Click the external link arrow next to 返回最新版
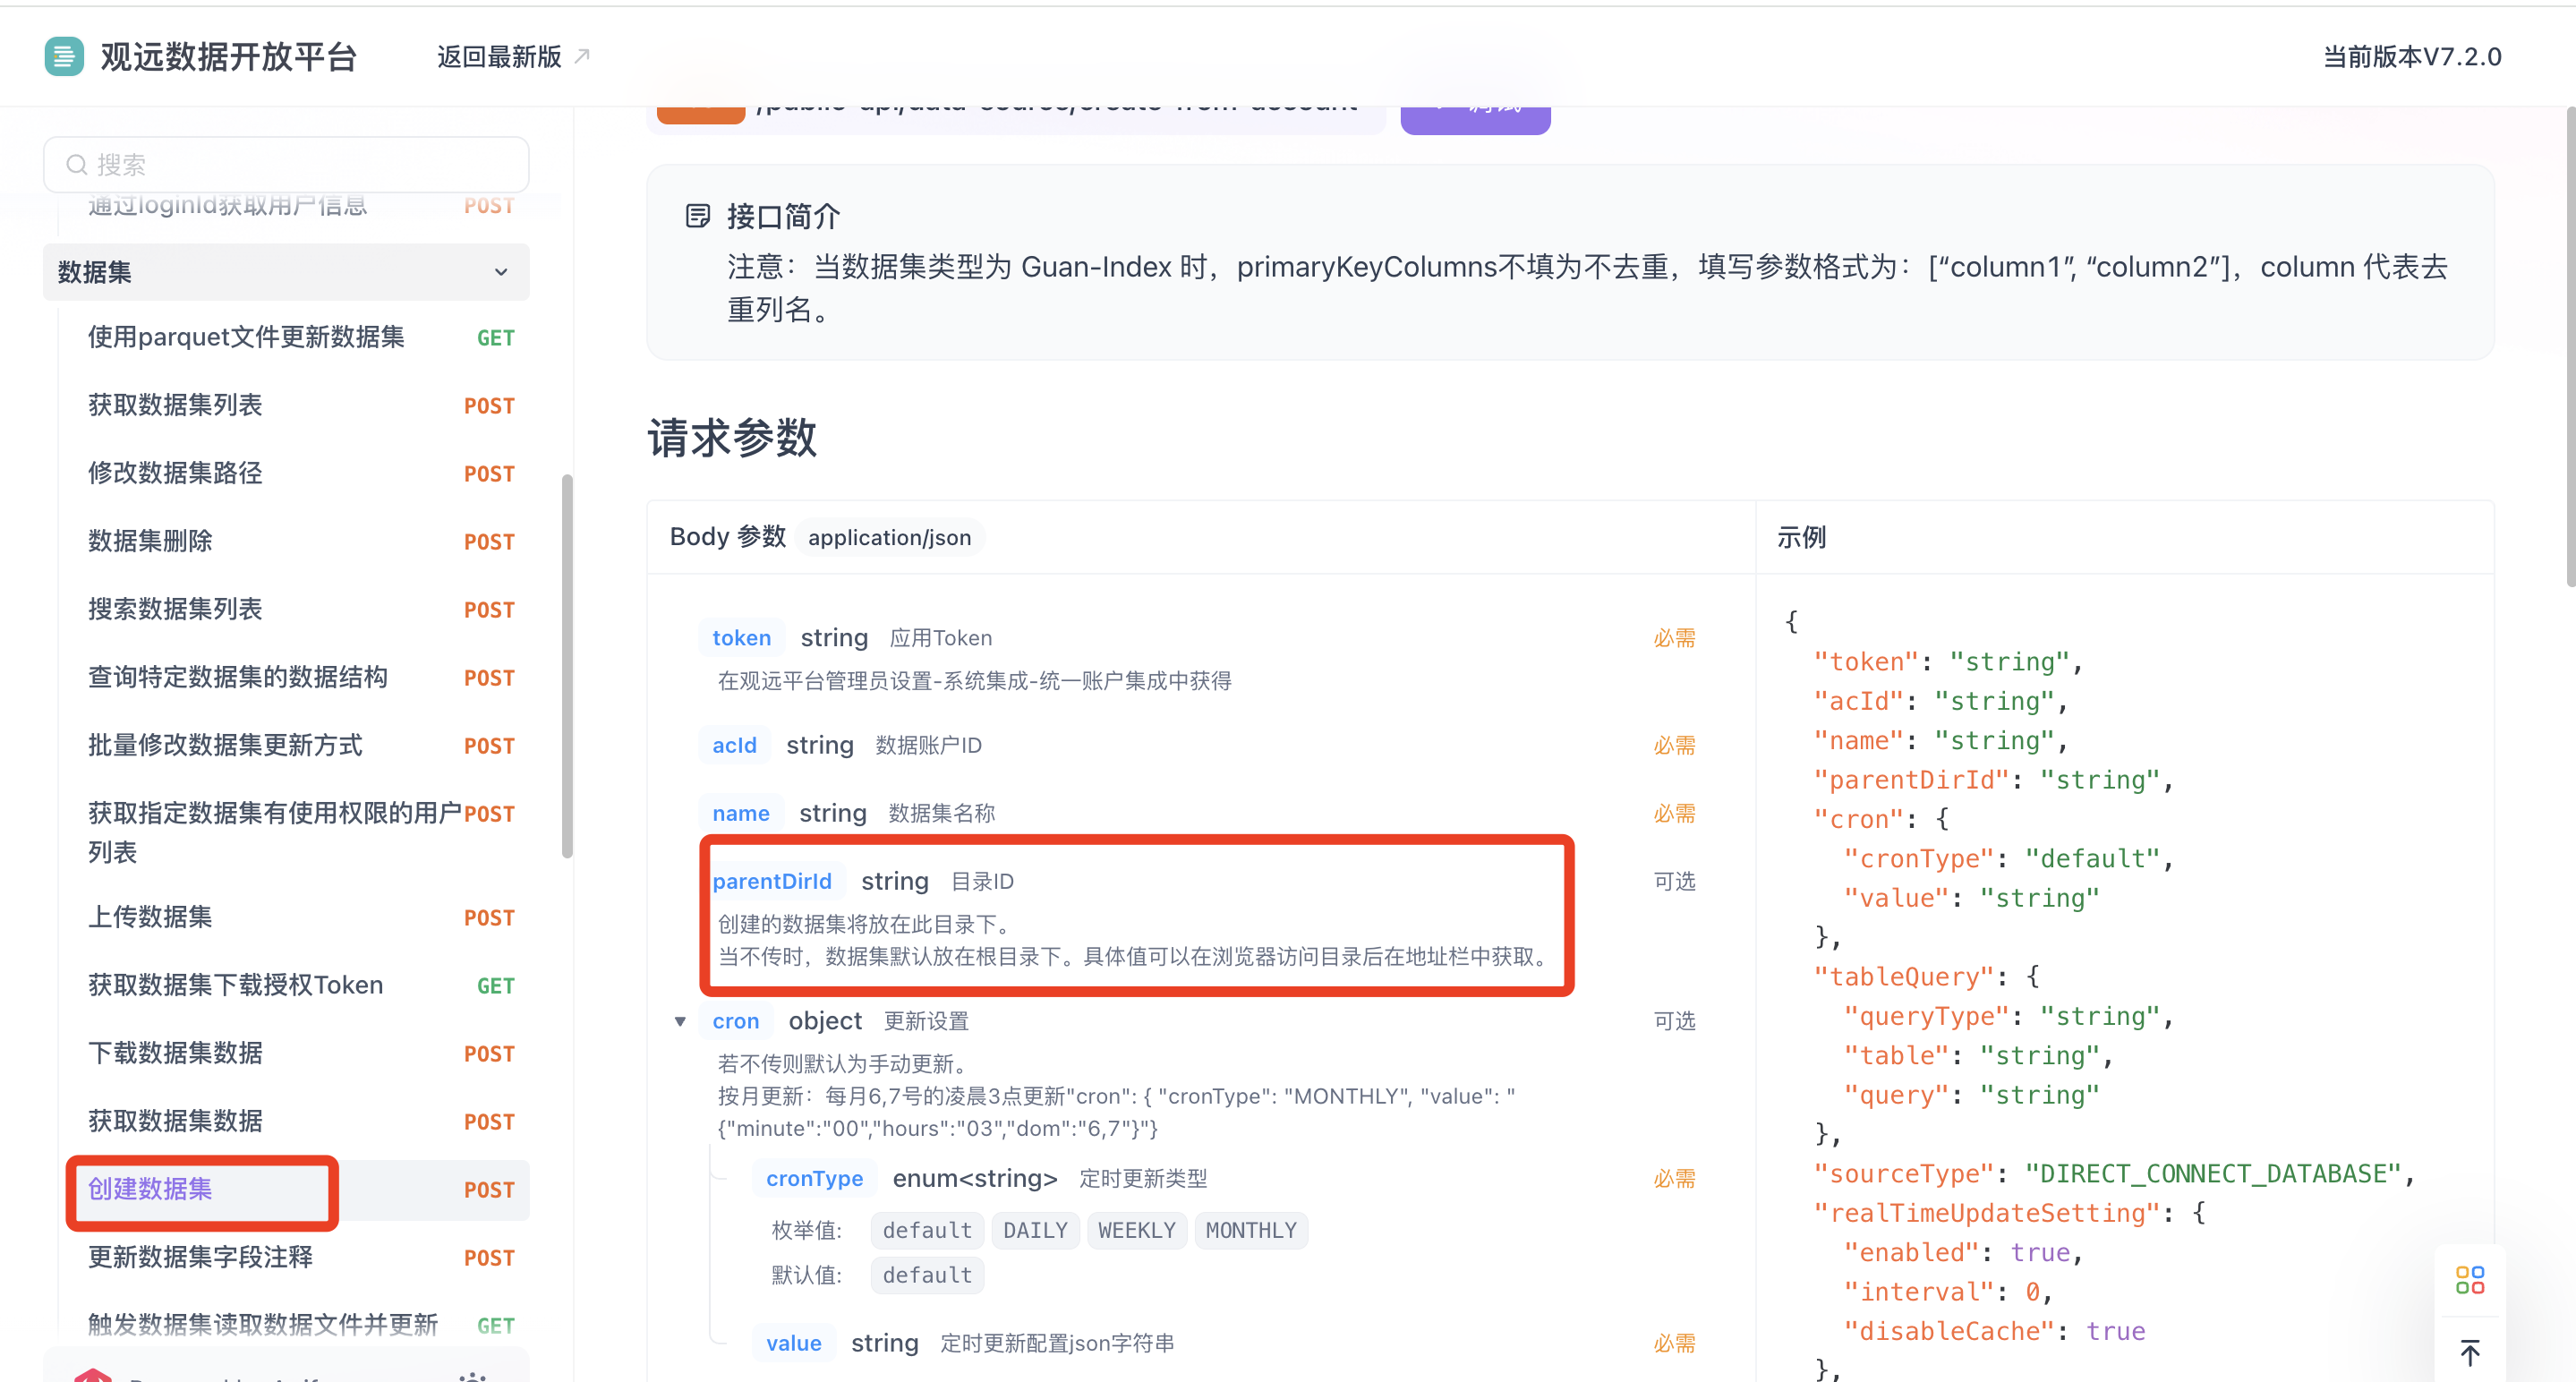This screenshot has height=1382, width=2576. point(582,56)
